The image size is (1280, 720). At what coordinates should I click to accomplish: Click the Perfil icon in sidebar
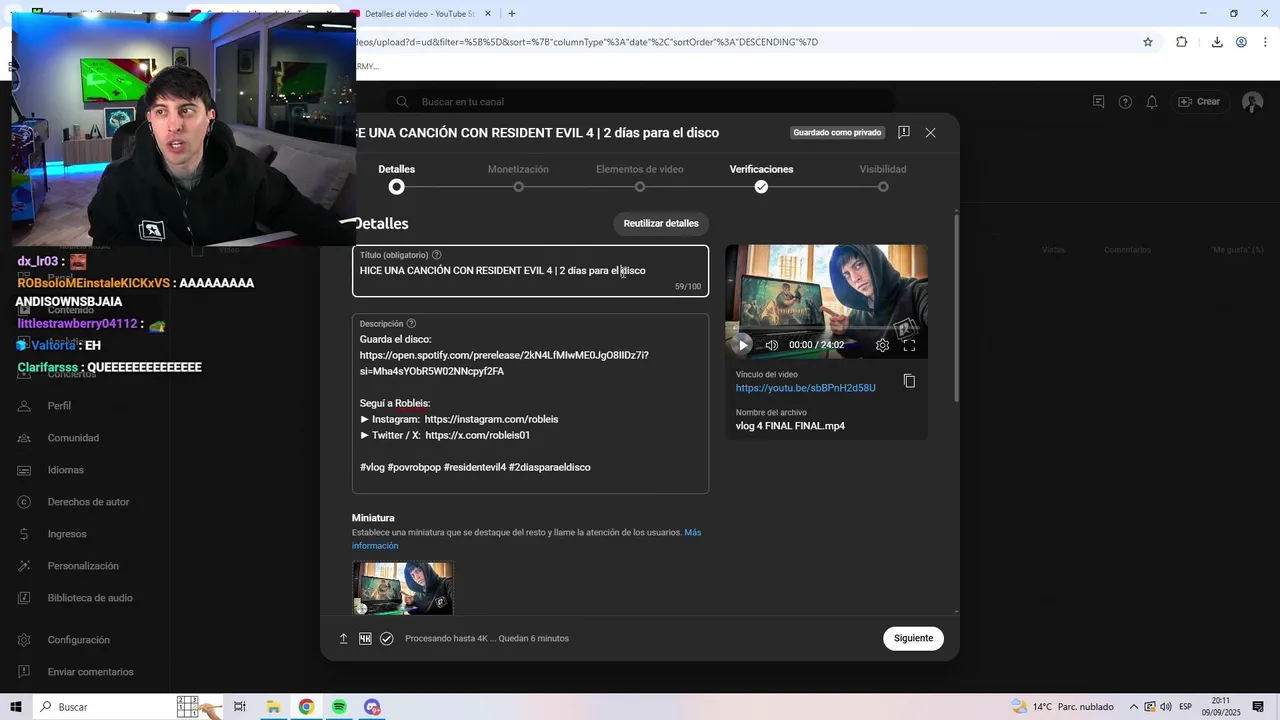point(25,406)
